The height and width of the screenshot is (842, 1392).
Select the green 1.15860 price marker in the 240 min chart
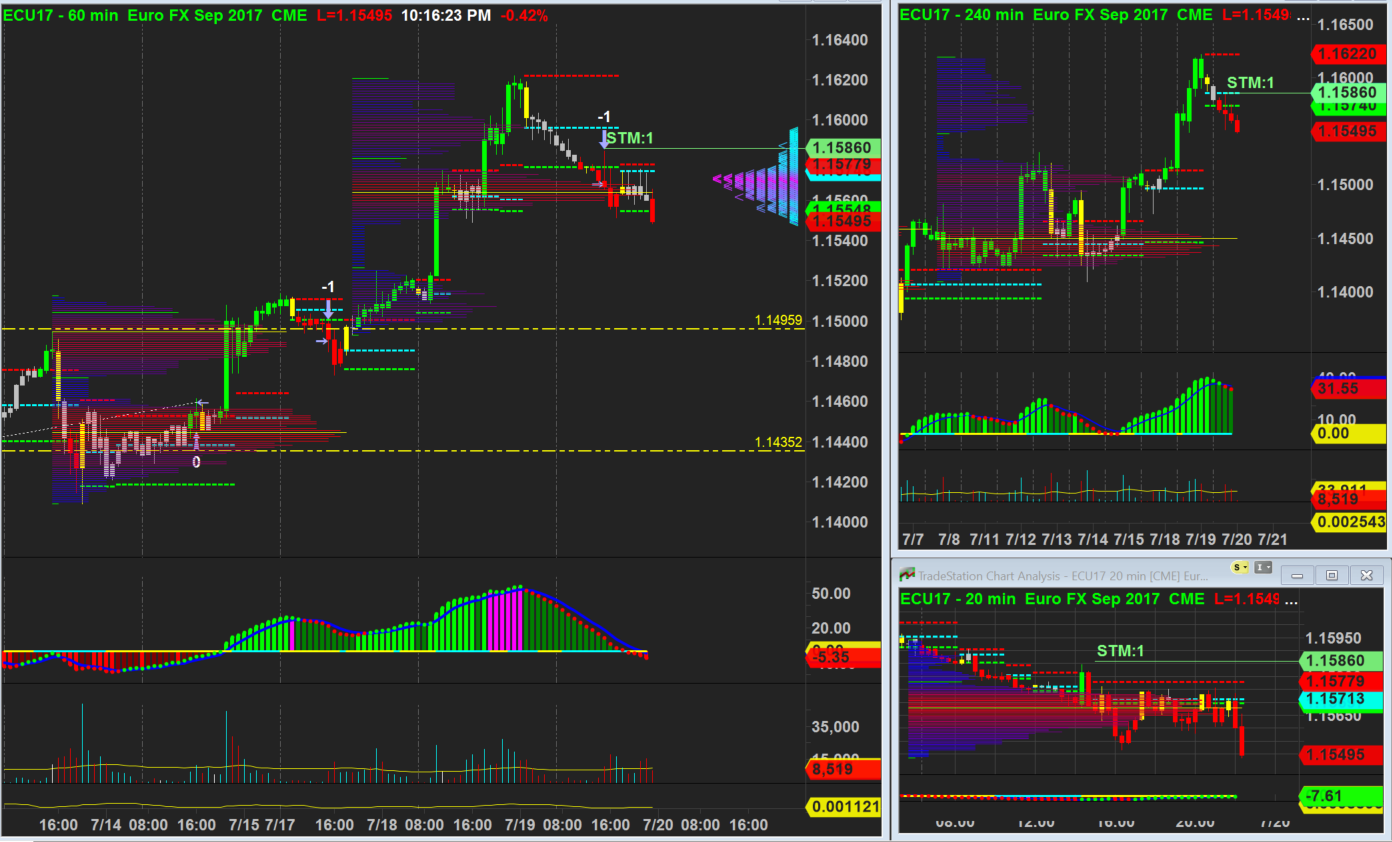[x=1347, y=93]
